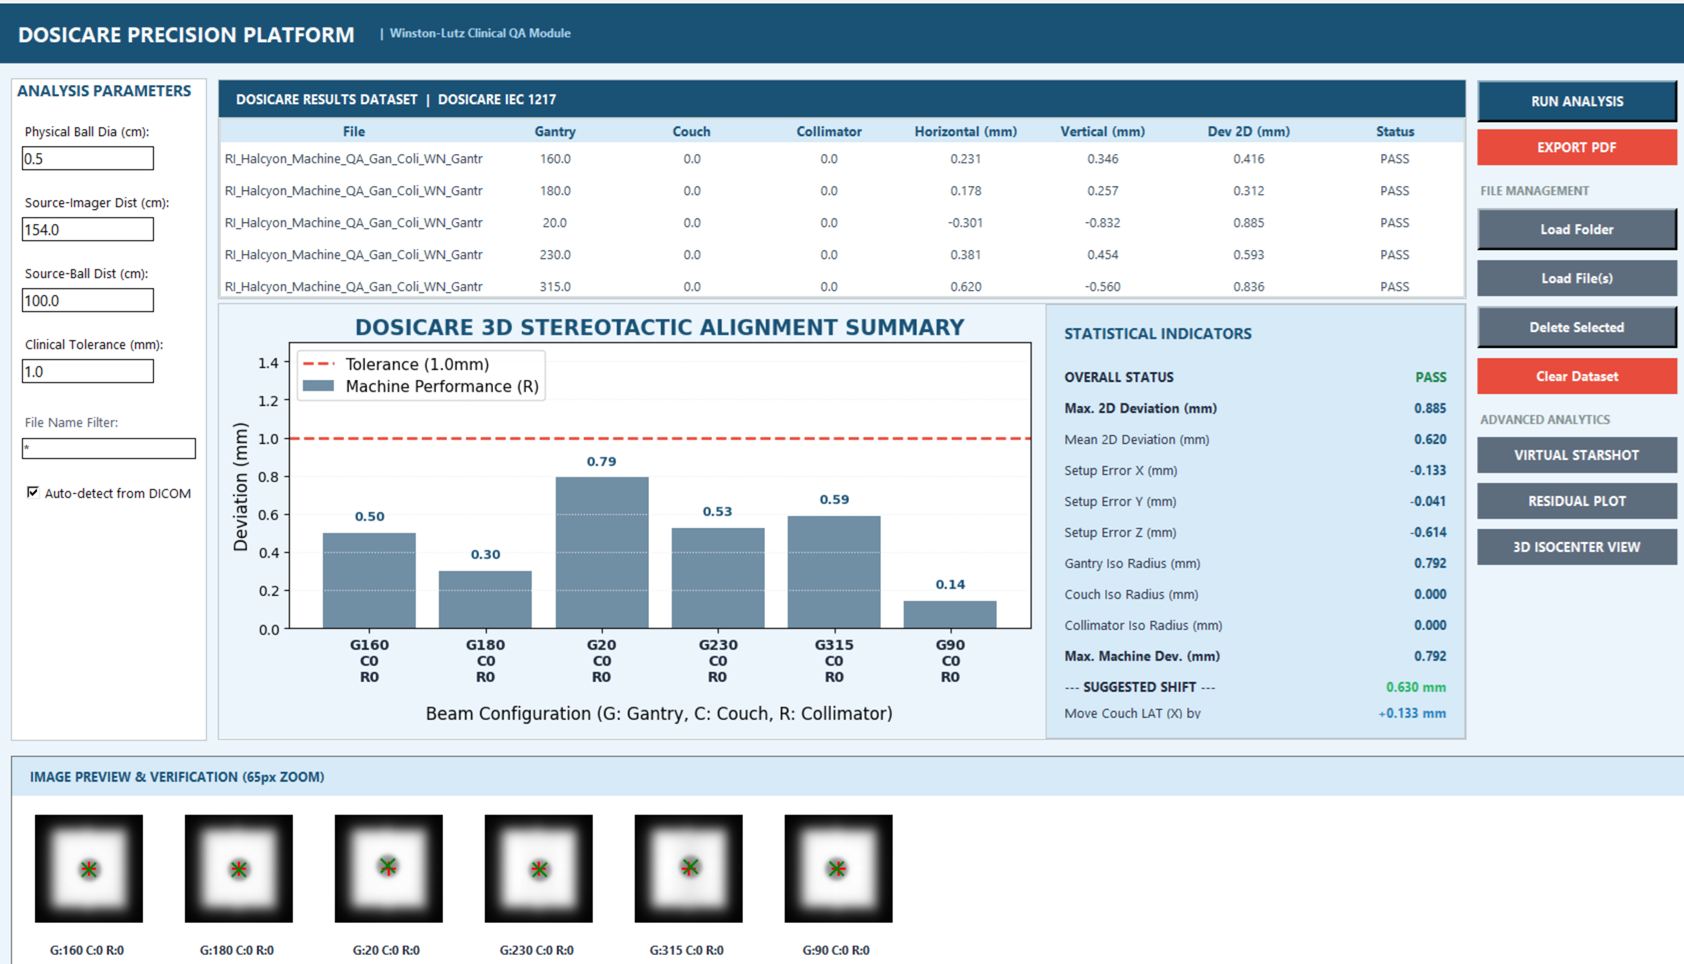This screenshot has width=1684, height=964.
Task: Click the IMAGE PREVIEW & VERIFICATION header
Action: tap(177, 776)
